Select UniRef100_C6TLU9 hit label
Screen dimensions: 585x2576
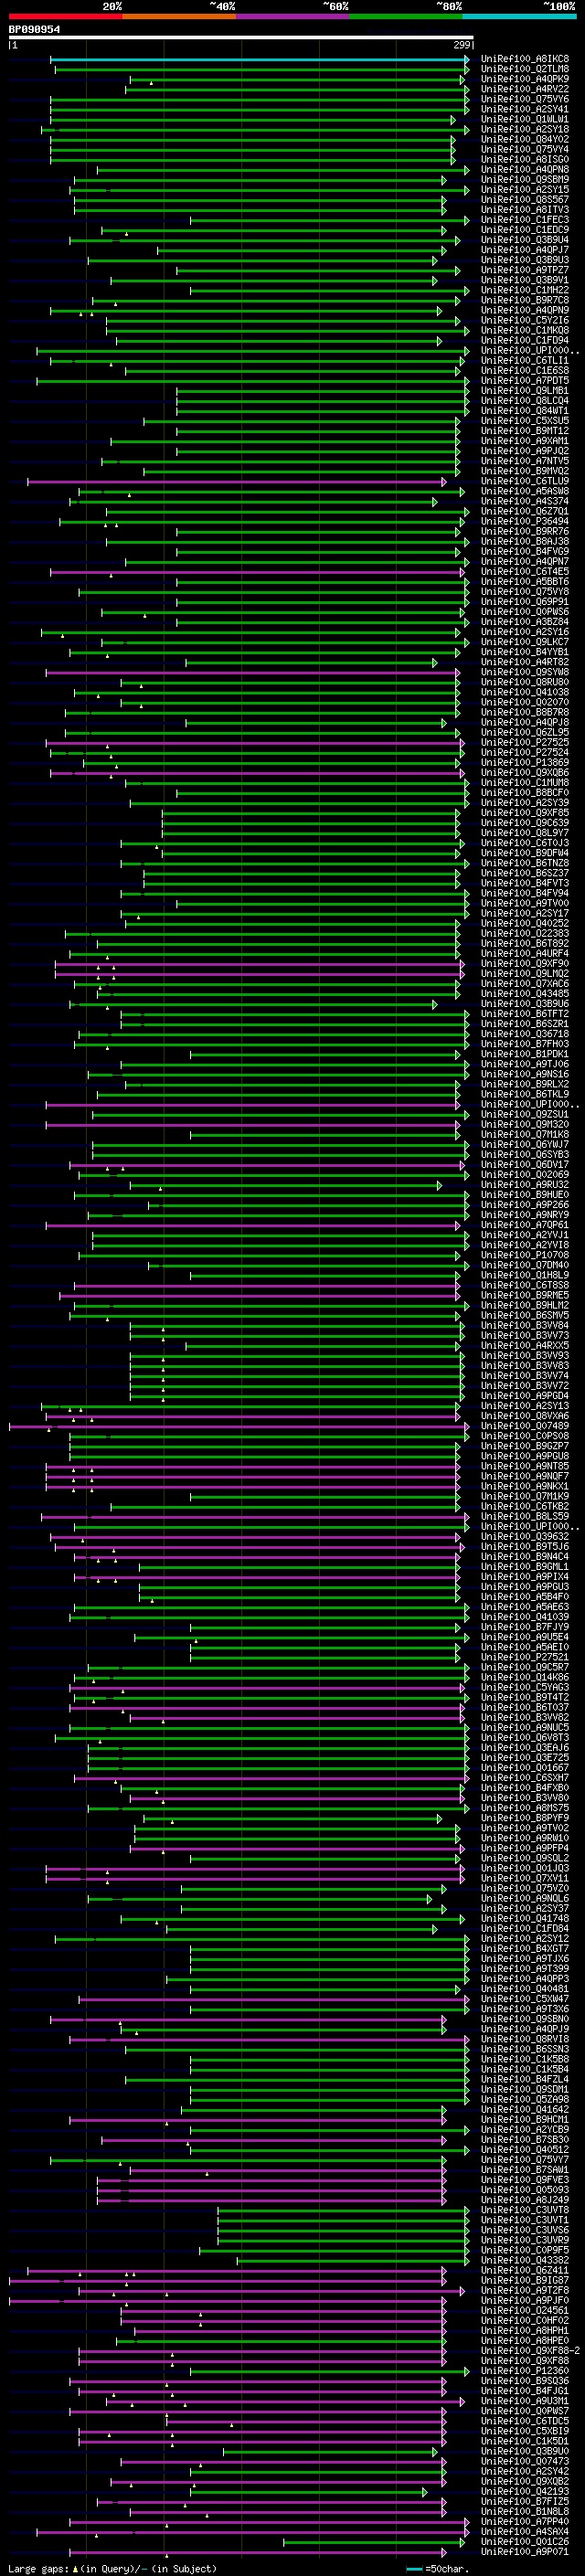(525, 482)
